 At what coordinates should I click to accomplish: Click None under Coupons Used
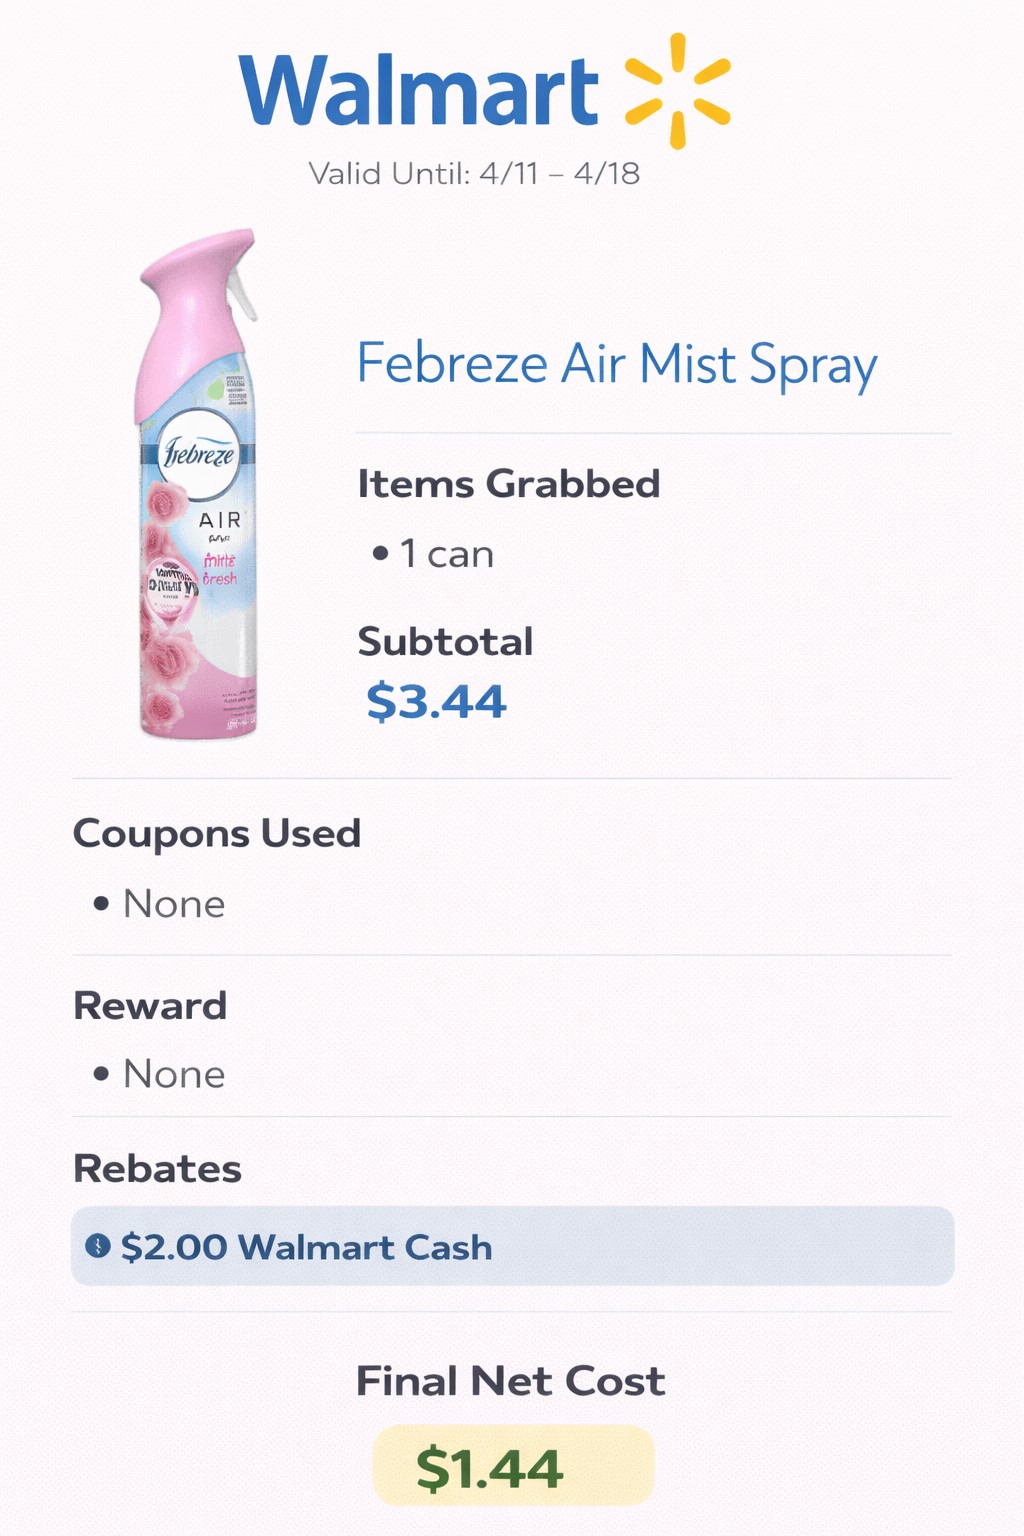pos(174,904)
